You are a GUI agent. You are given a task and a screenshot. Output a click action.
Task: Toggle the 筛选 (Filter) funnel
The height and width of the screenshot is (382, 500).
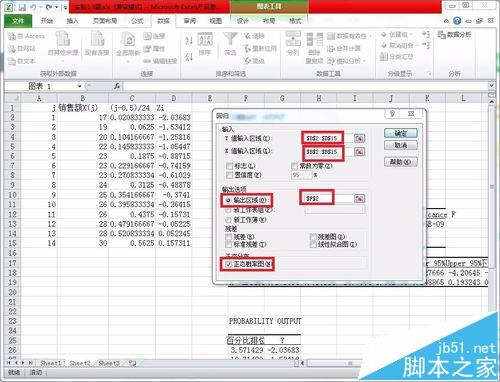point(230,44)
